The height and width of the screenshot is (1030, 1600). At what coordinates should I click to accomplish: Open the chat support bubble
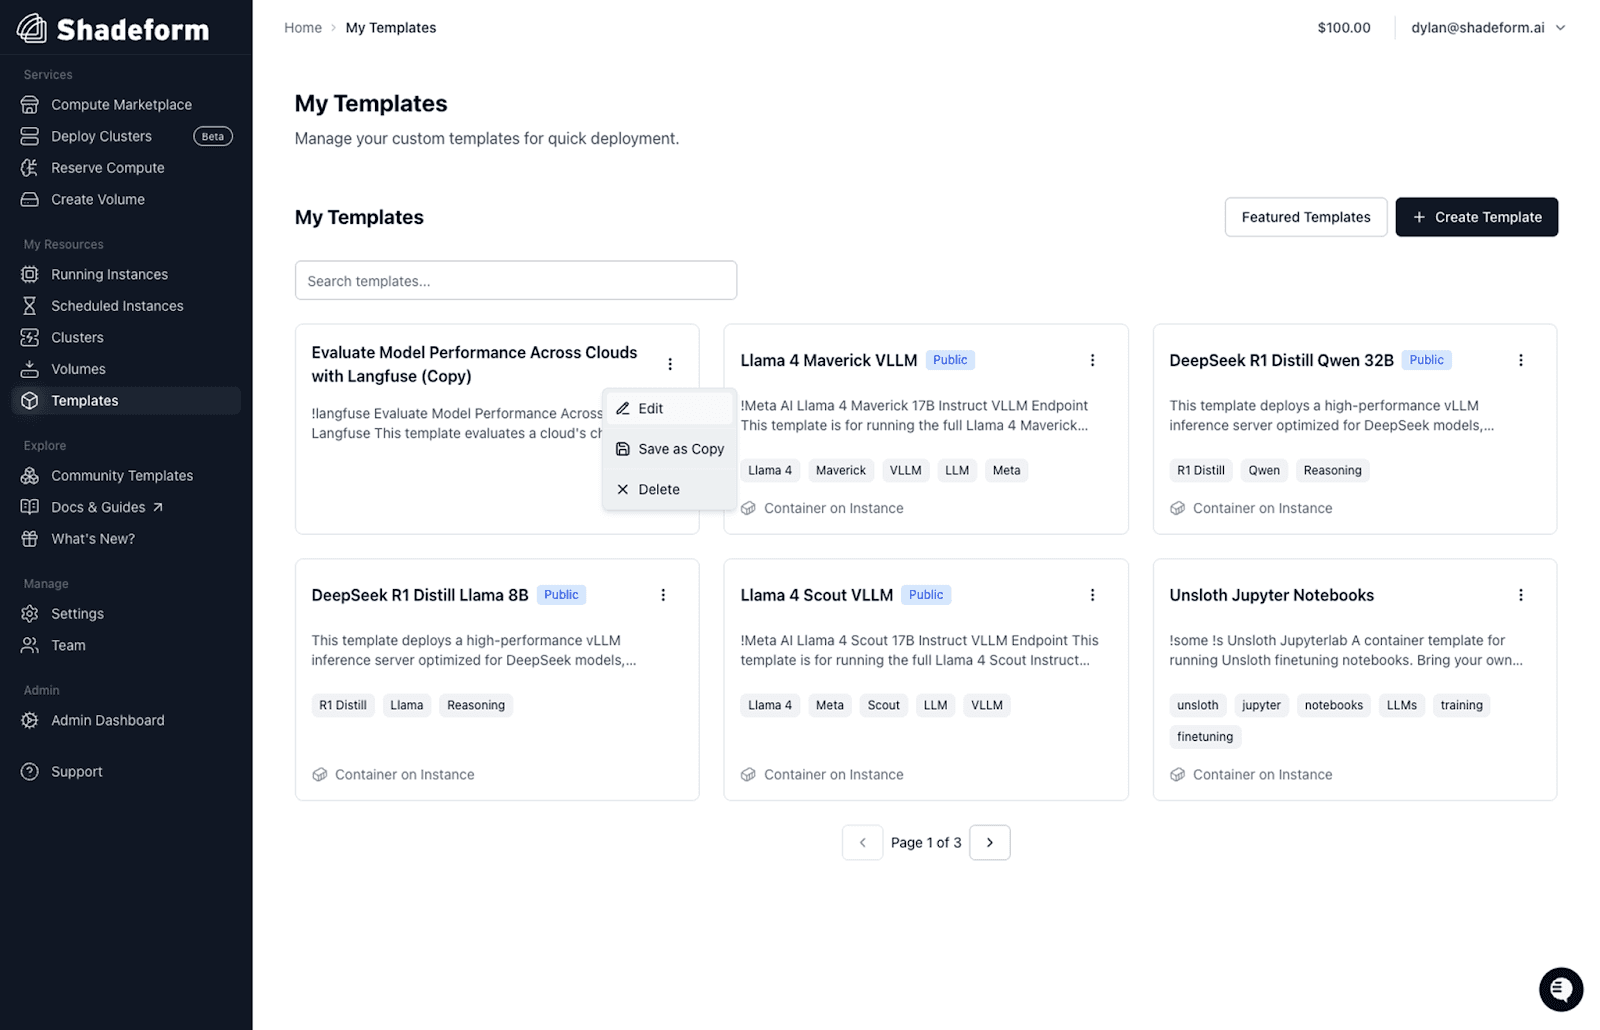point(1560,989)
